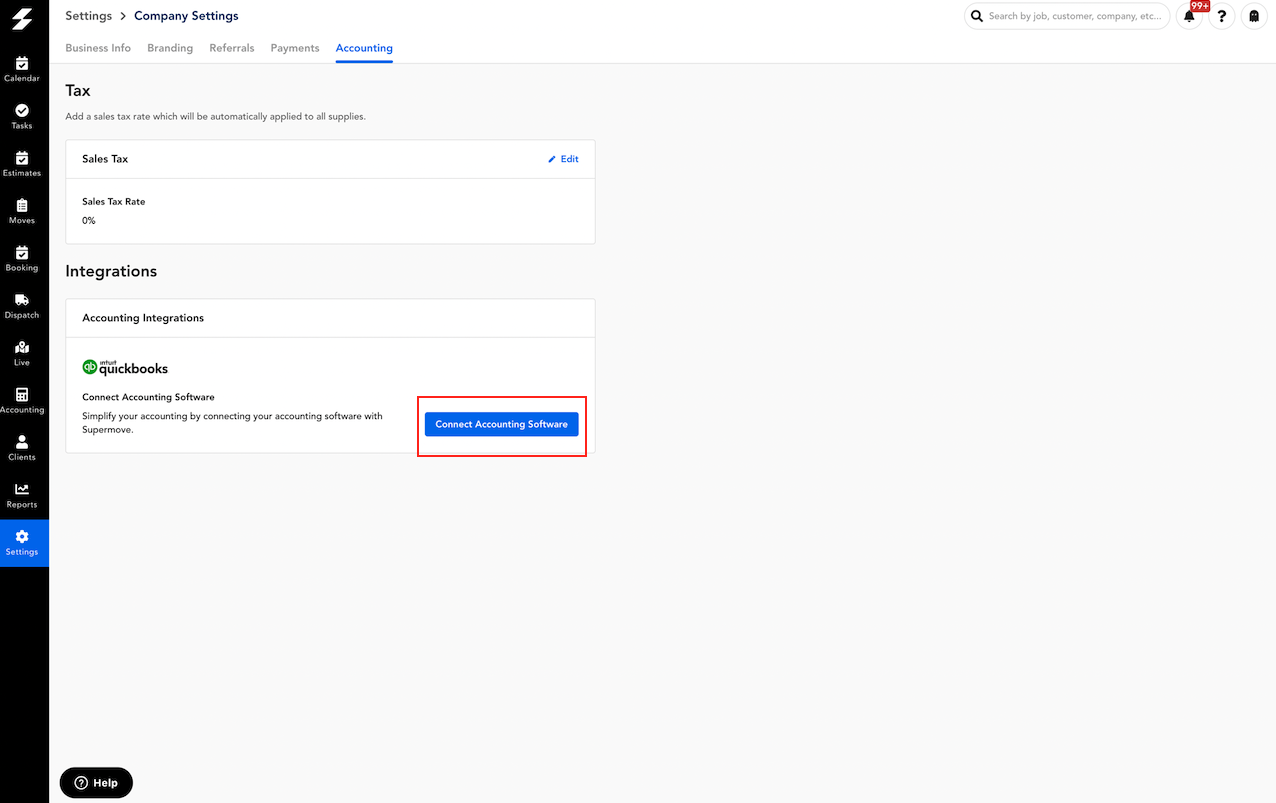Click the Supermove logo

[22, 18]
